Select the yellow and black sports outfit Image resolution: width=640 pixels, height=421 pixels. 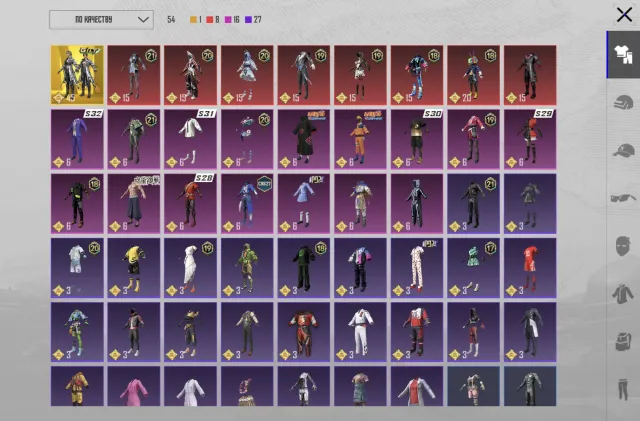click(x=134, y=268)
